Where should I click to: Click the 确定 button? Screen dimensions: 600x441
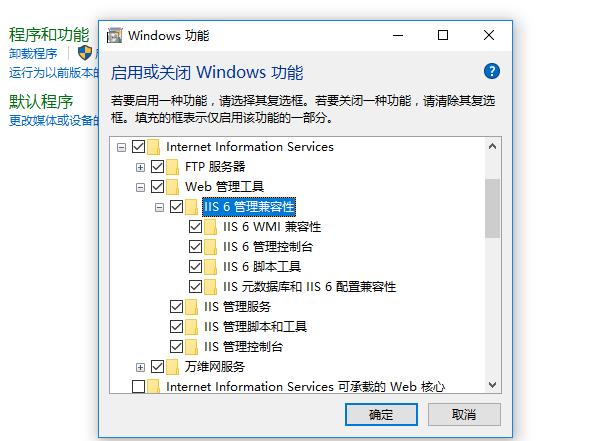tap(381, 414)
